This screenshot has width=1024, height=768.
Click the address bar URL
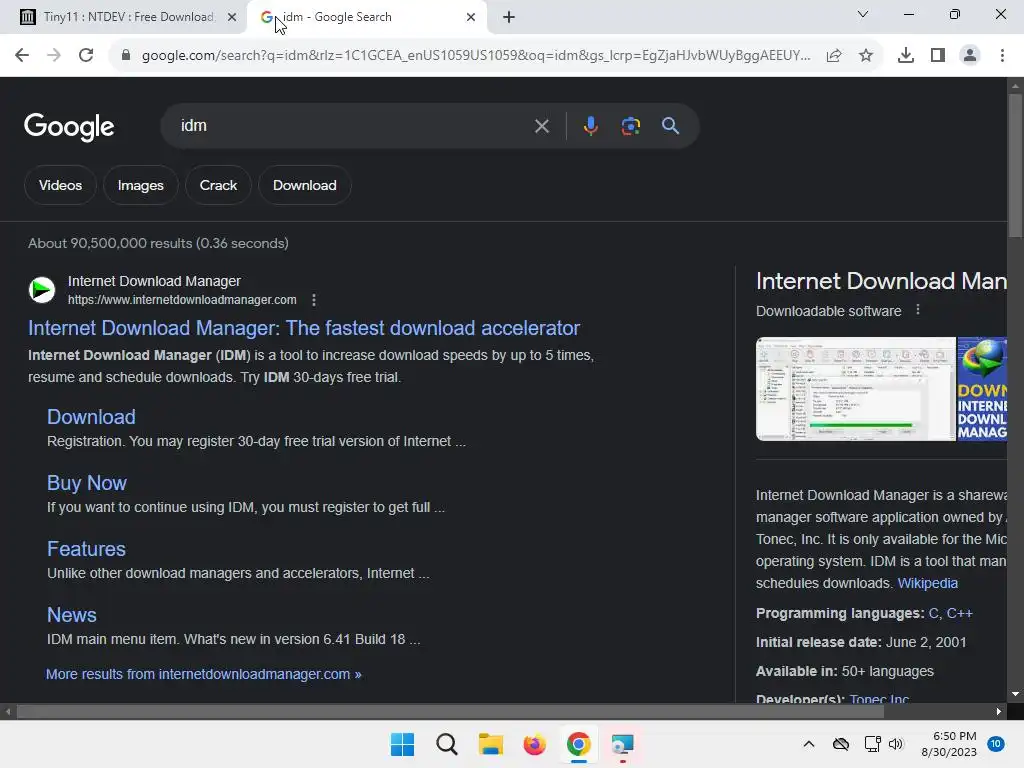pos(476,56)
